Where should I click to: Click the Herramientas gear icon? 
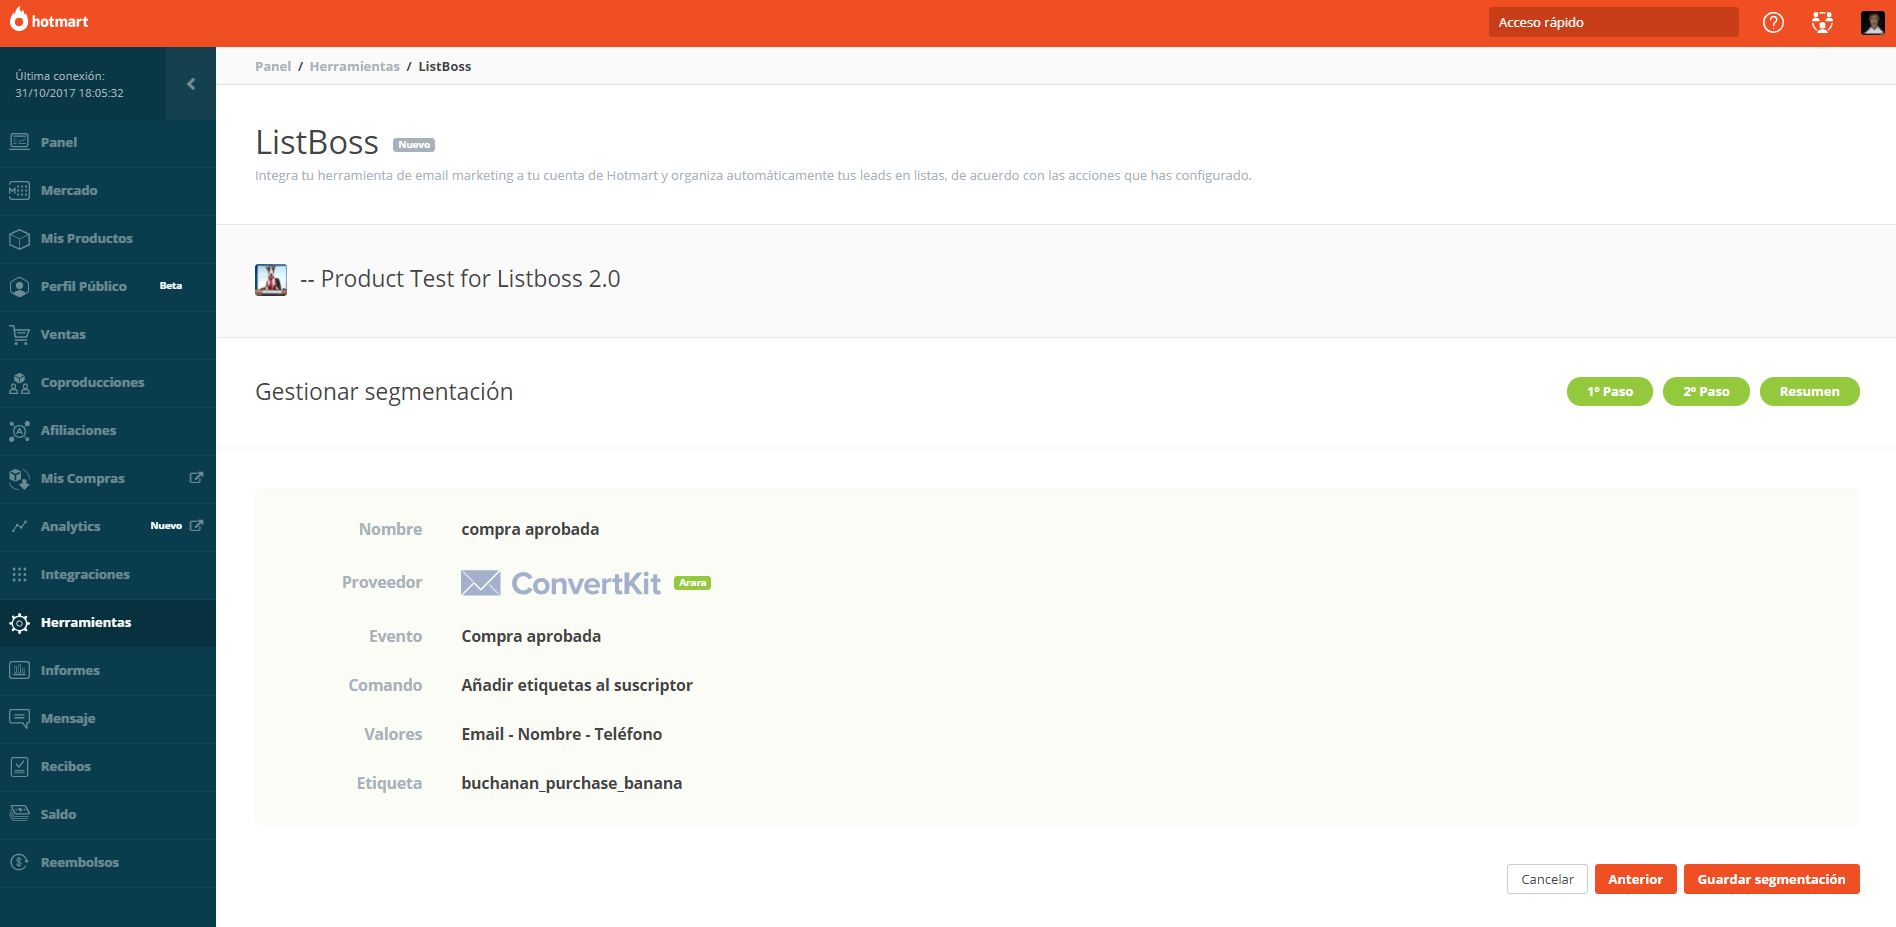point(19,622)
